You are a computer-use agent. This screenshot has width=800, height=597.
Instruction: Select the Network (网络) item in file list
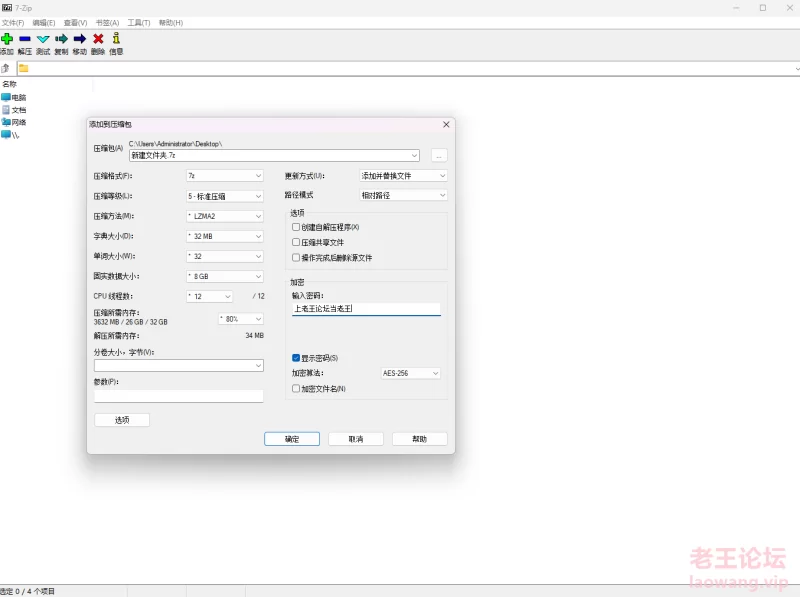coord(14,122)
